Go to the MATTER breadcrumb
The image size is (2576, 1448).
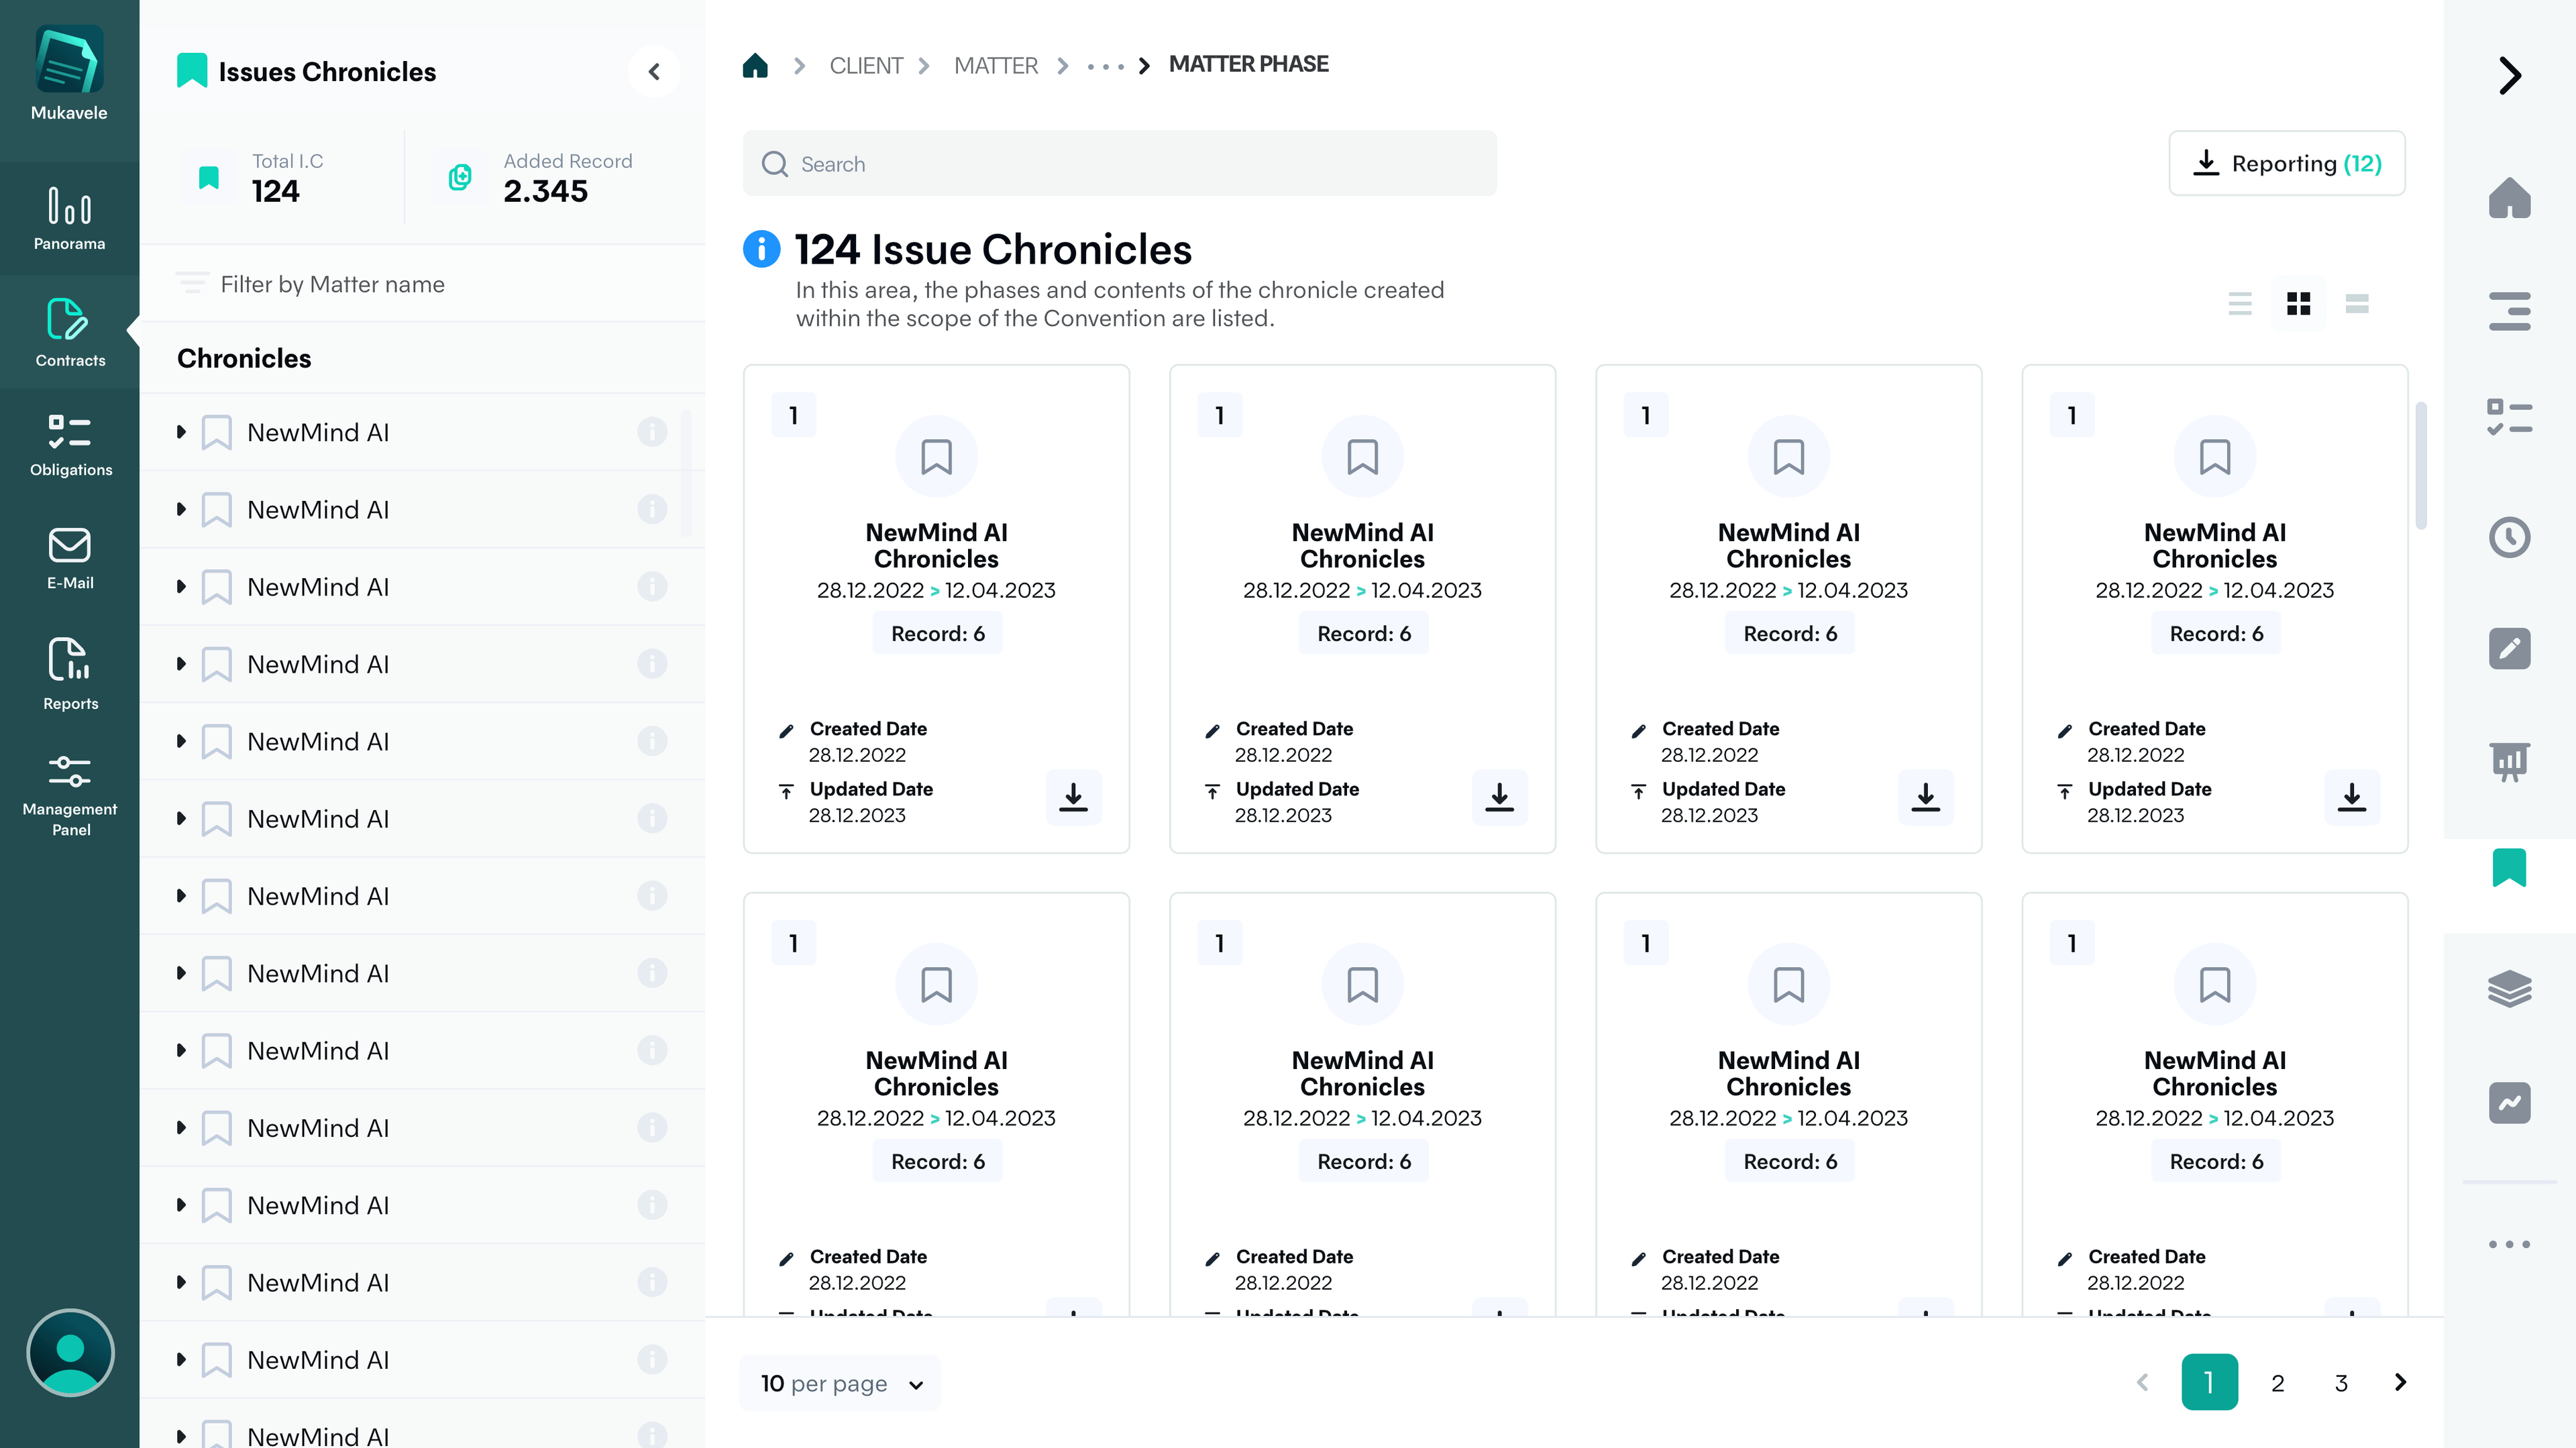(x=995, y=66)
